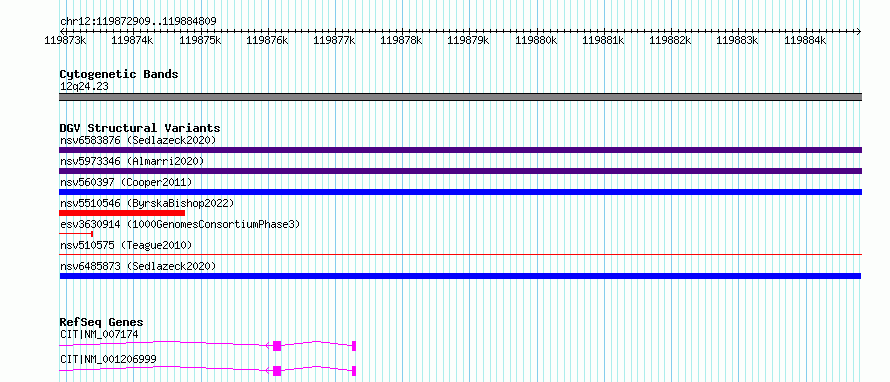Click the Cytogenetic Bands track title
This screenshot has height=382, width=890.
[x=119, y=74]
